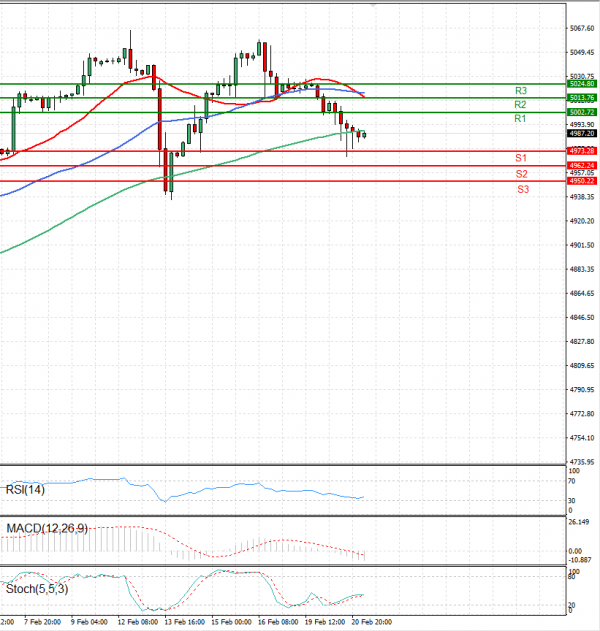Image resolution: width=600 pixels, height=631 pixels.
Task: Select the 5013.76 resistance price tag
Action: (582, 98)
